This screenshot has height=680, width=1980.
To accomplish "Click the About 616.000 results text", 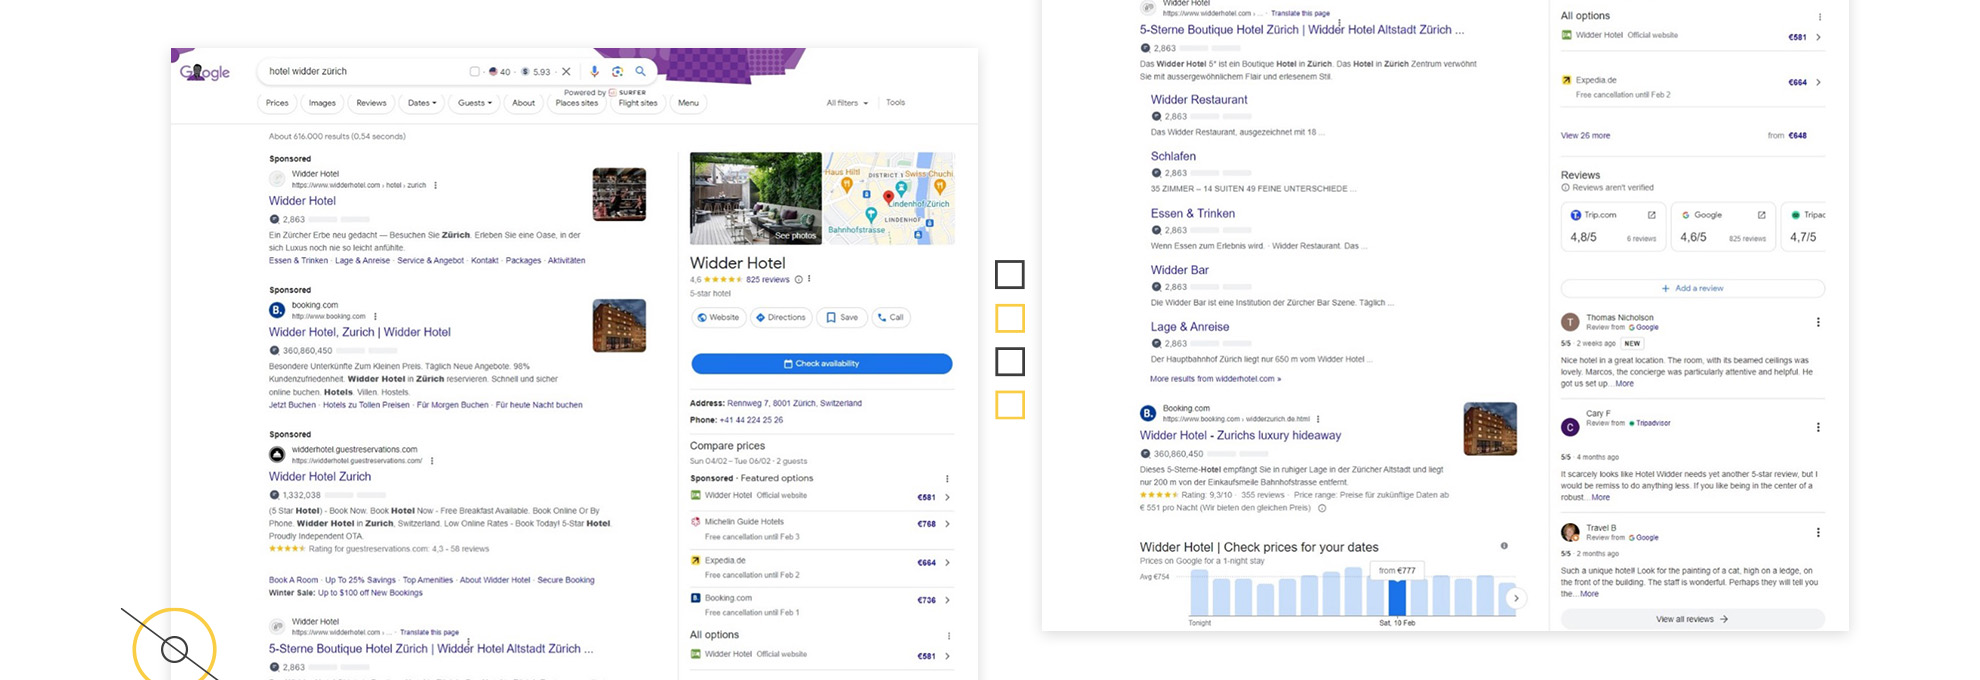I will pyautogui.click(x=337, y=136).
